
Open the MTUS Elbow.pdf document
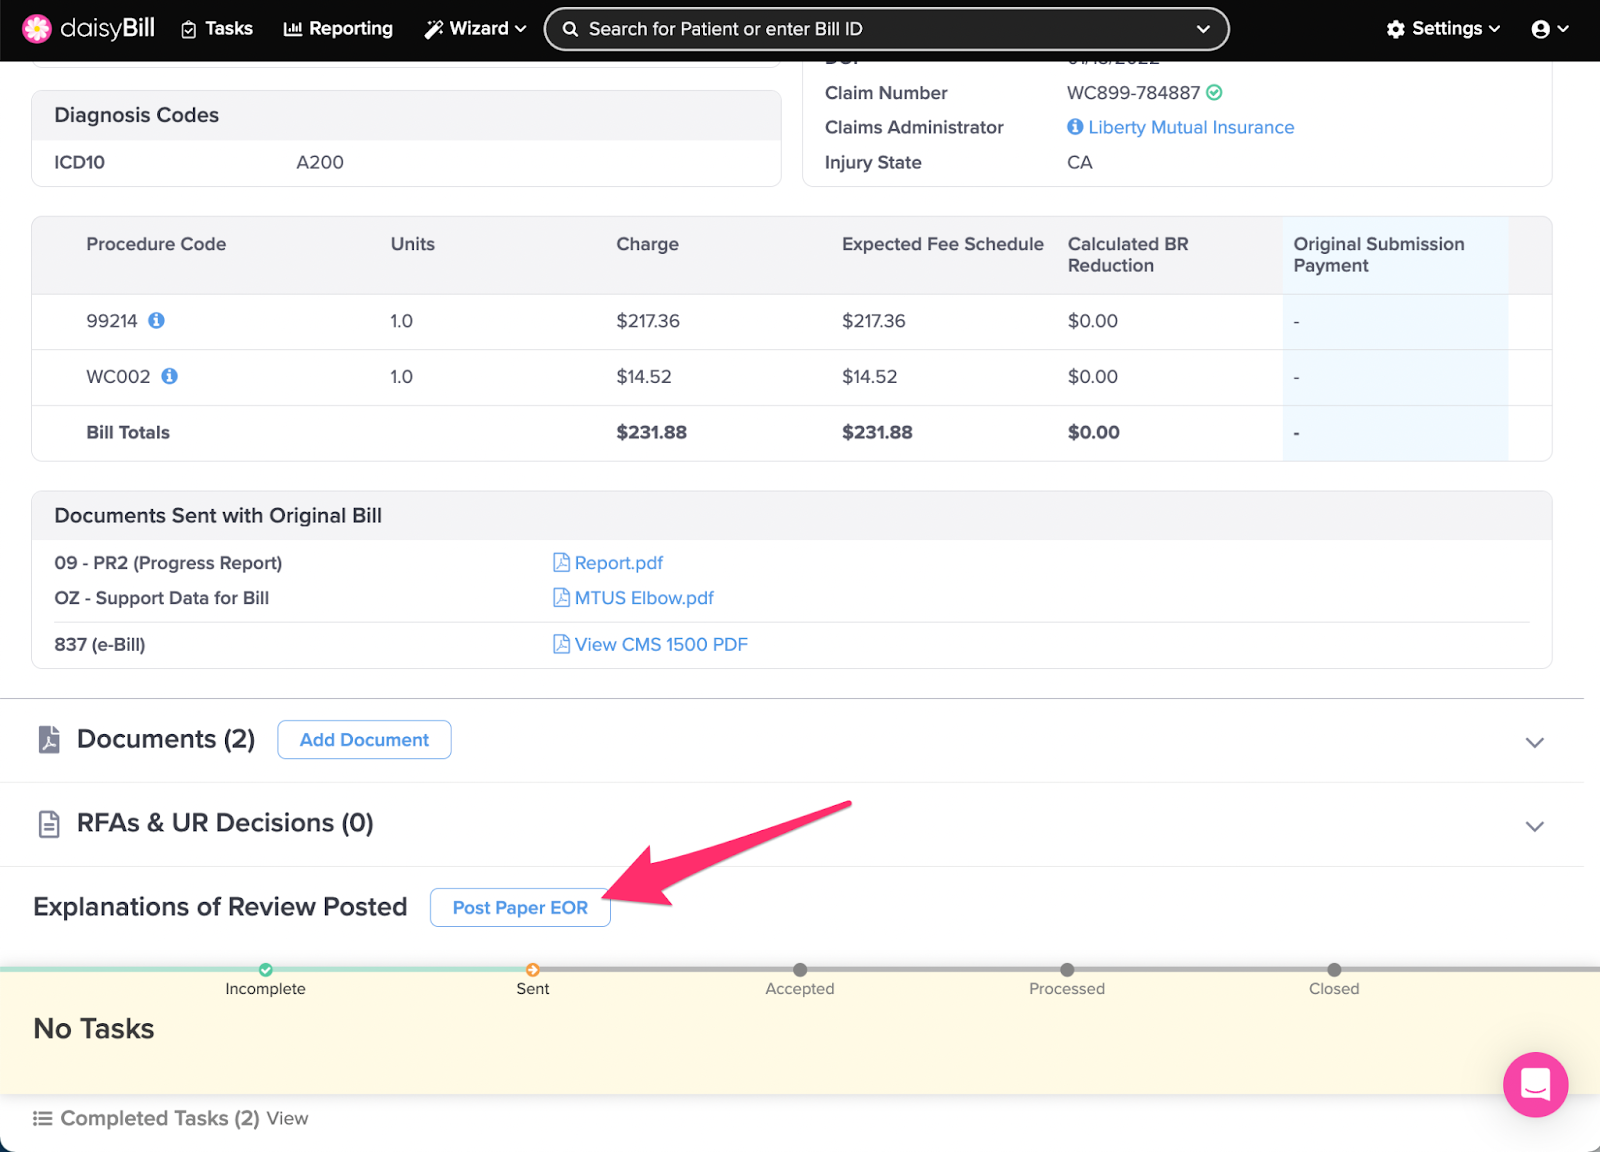643,598
